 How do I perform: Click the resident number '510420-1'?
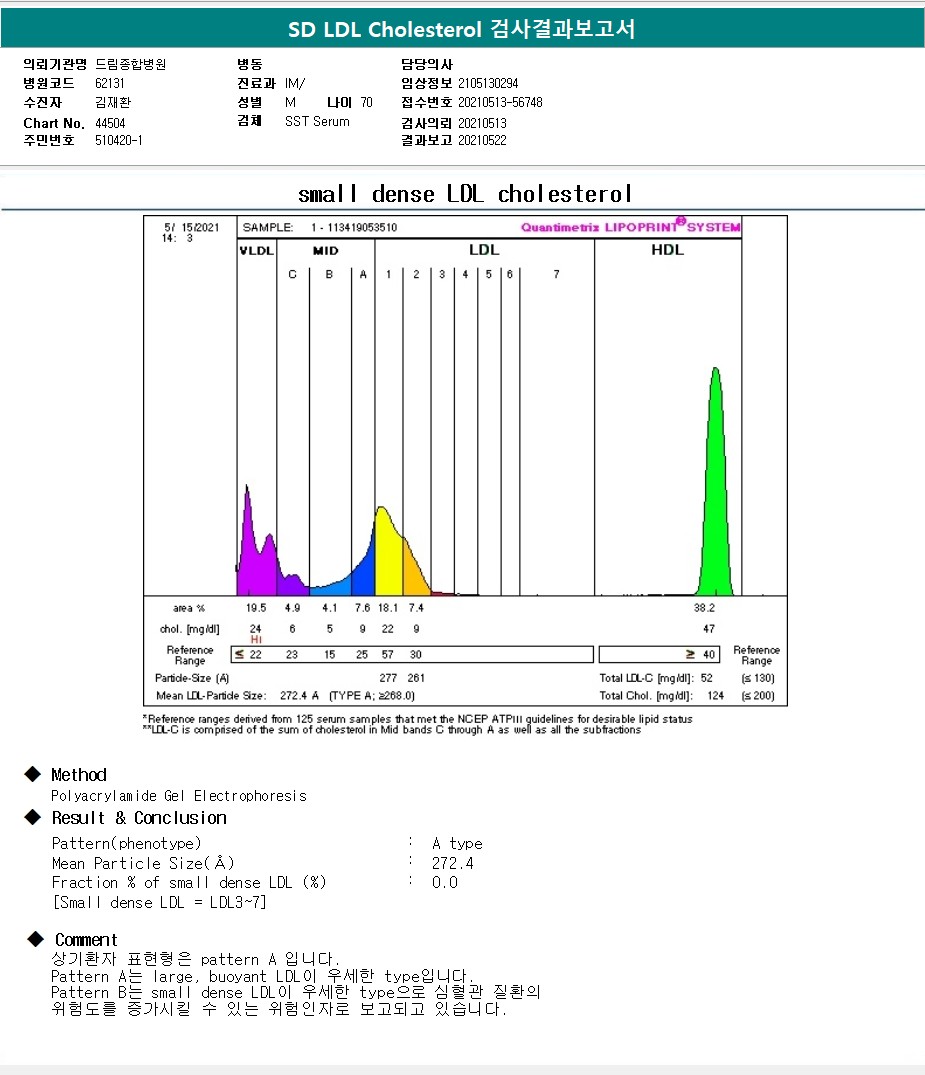click(119, 140)
